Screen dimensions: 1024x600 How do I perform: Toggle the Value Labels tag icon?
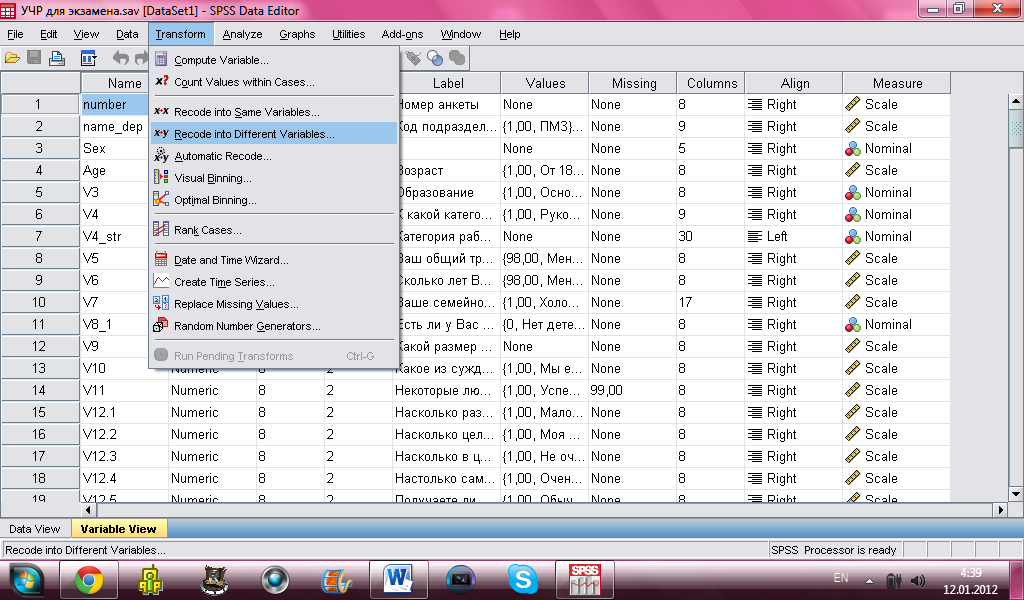click(x=413, y=58)
